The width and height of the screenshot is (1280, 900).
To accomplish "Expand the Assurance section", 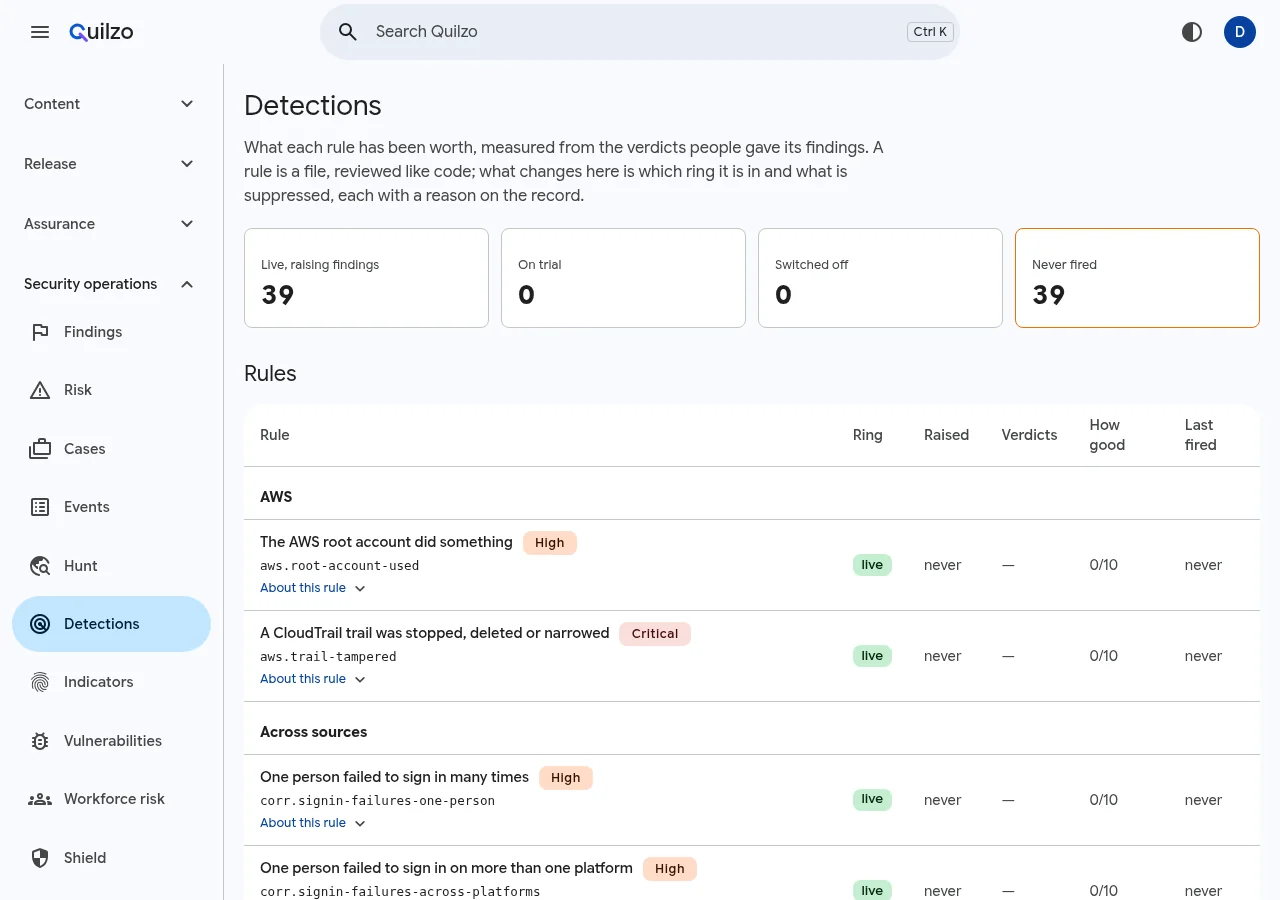I will point(111,224).
